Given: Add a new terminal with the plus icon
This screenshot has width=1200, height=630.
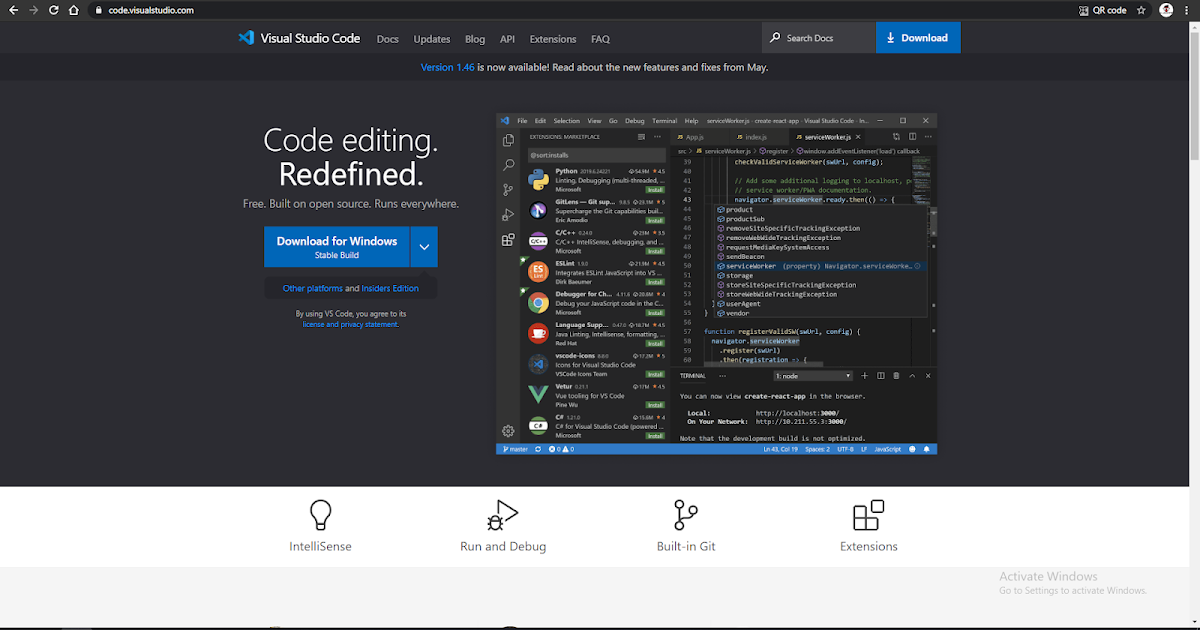Looking at the screenshot, I should point(864,375).
